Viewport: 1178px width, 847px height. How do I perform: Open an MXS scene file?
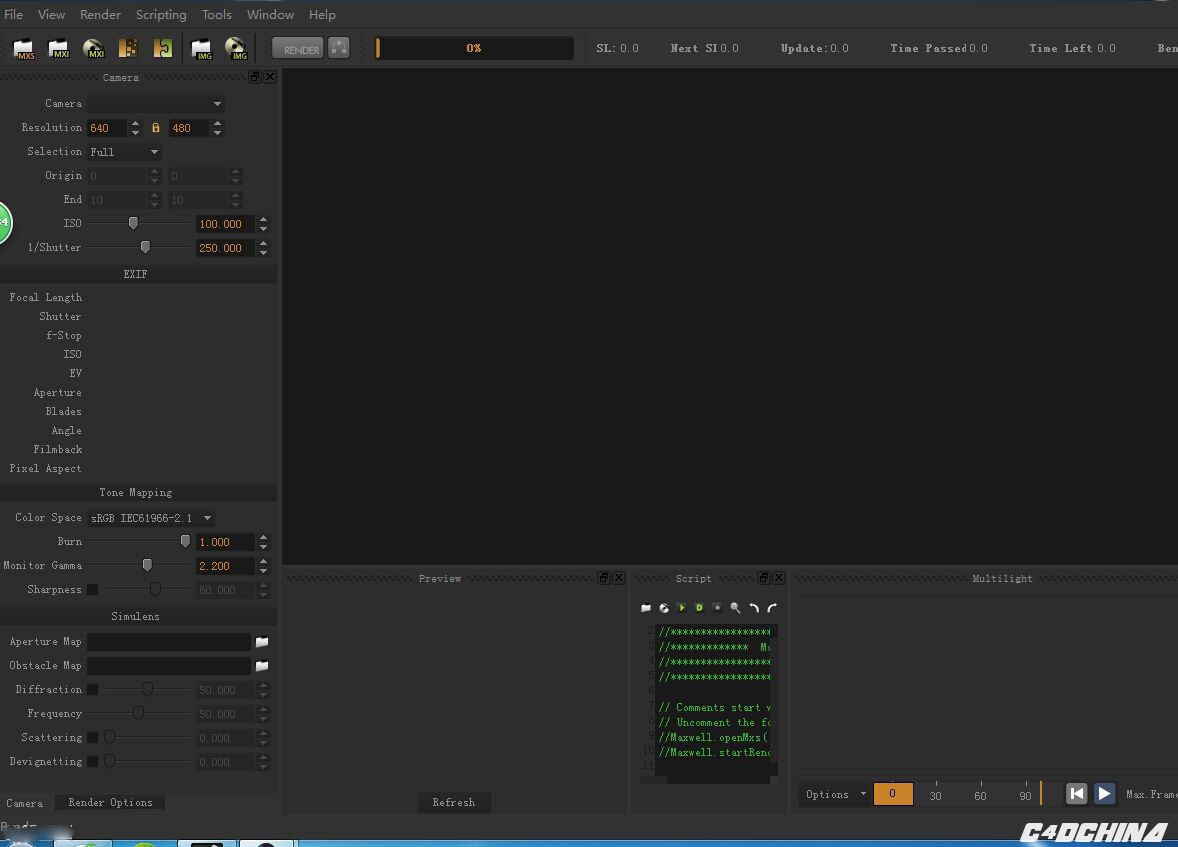coord(24,49)
